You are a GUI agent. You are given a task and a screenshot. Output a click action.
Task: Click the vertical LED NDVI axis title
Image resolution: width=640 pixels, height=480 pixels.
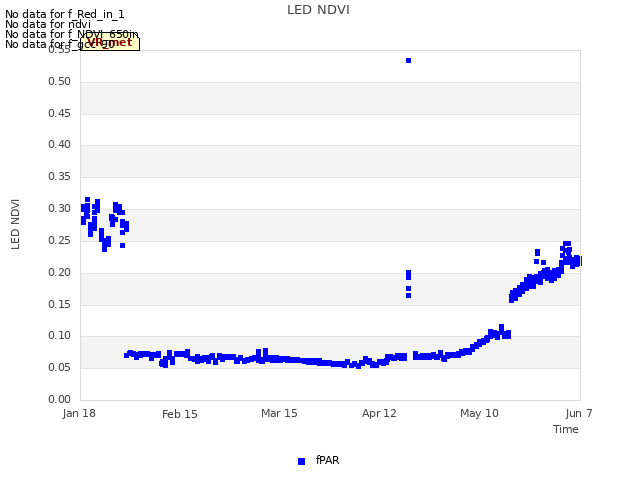15,224
